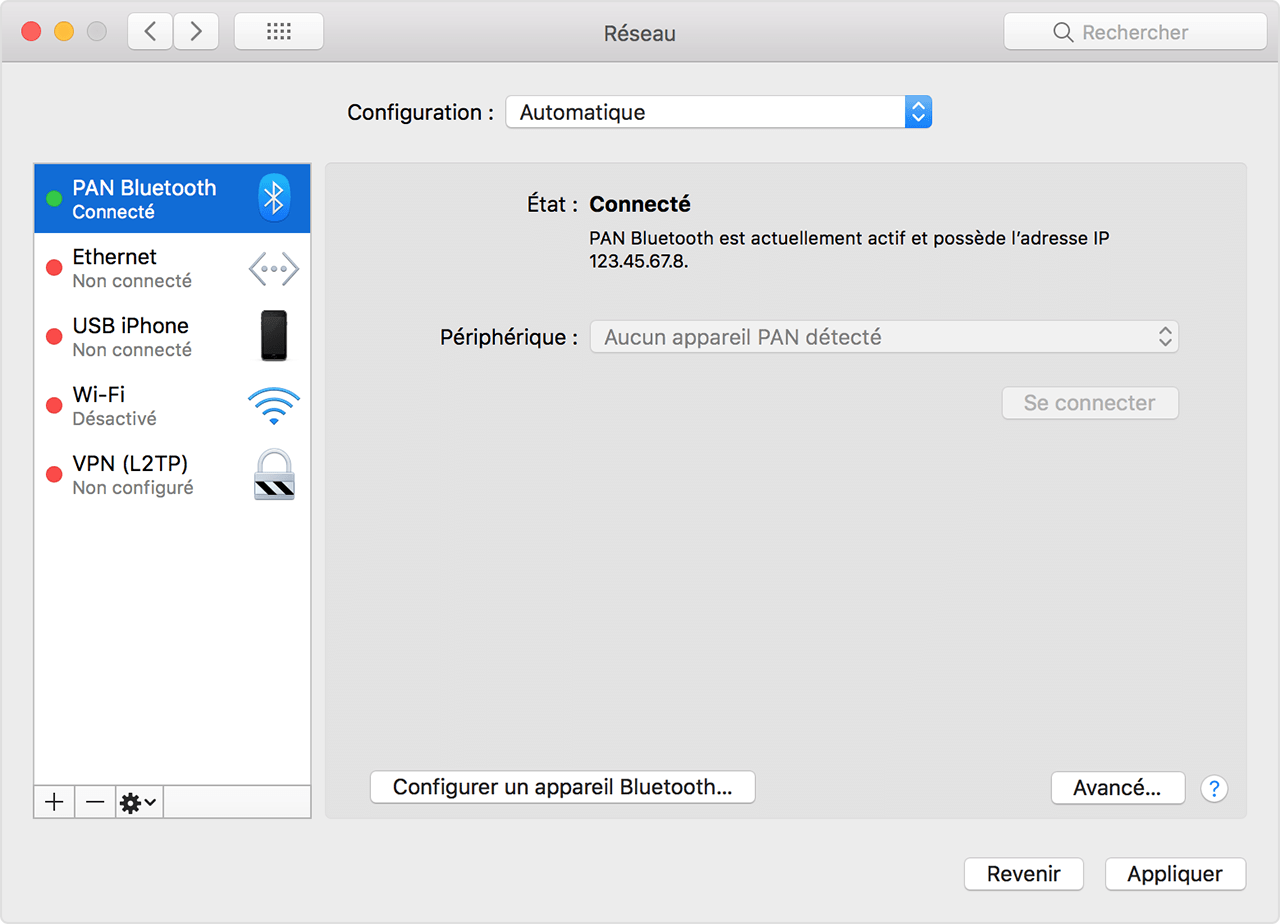Click the Se connecter button

pyautogui.click(x=1090, y=403)
